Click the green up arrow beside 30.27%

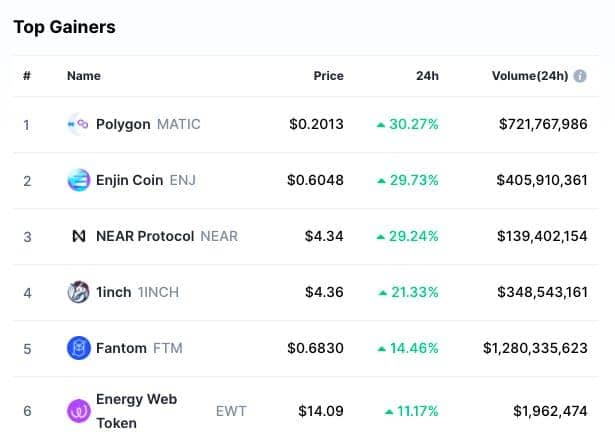380,125
